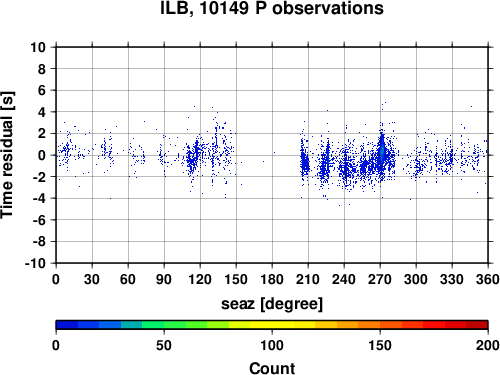
Task: Click the x-axis tick label 270
Action: click(380, 279)
